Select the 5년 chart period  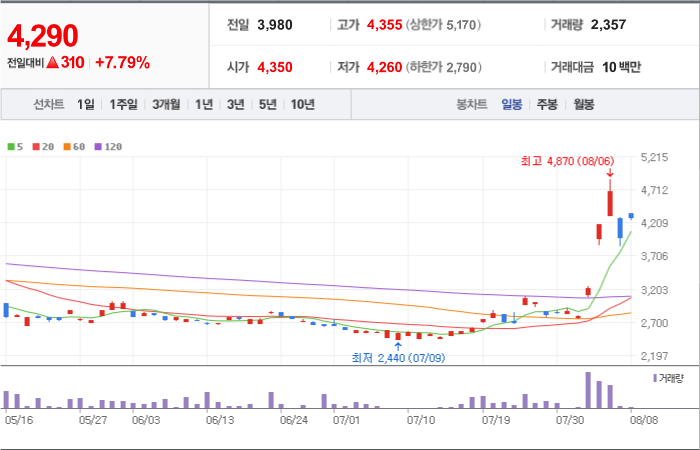(268, 104)
